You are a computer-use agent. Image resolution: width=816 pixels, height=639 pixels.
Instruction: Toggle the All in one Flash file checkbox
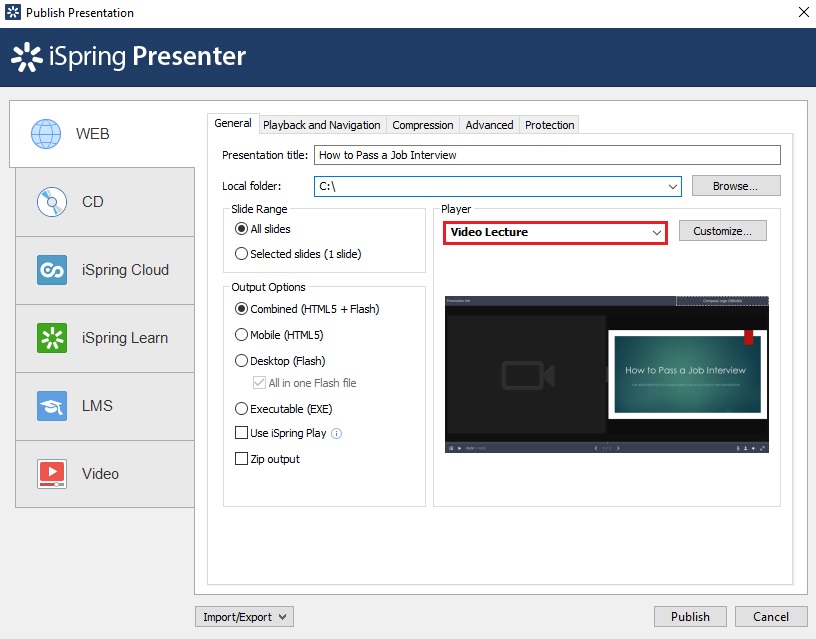(259, 383)
